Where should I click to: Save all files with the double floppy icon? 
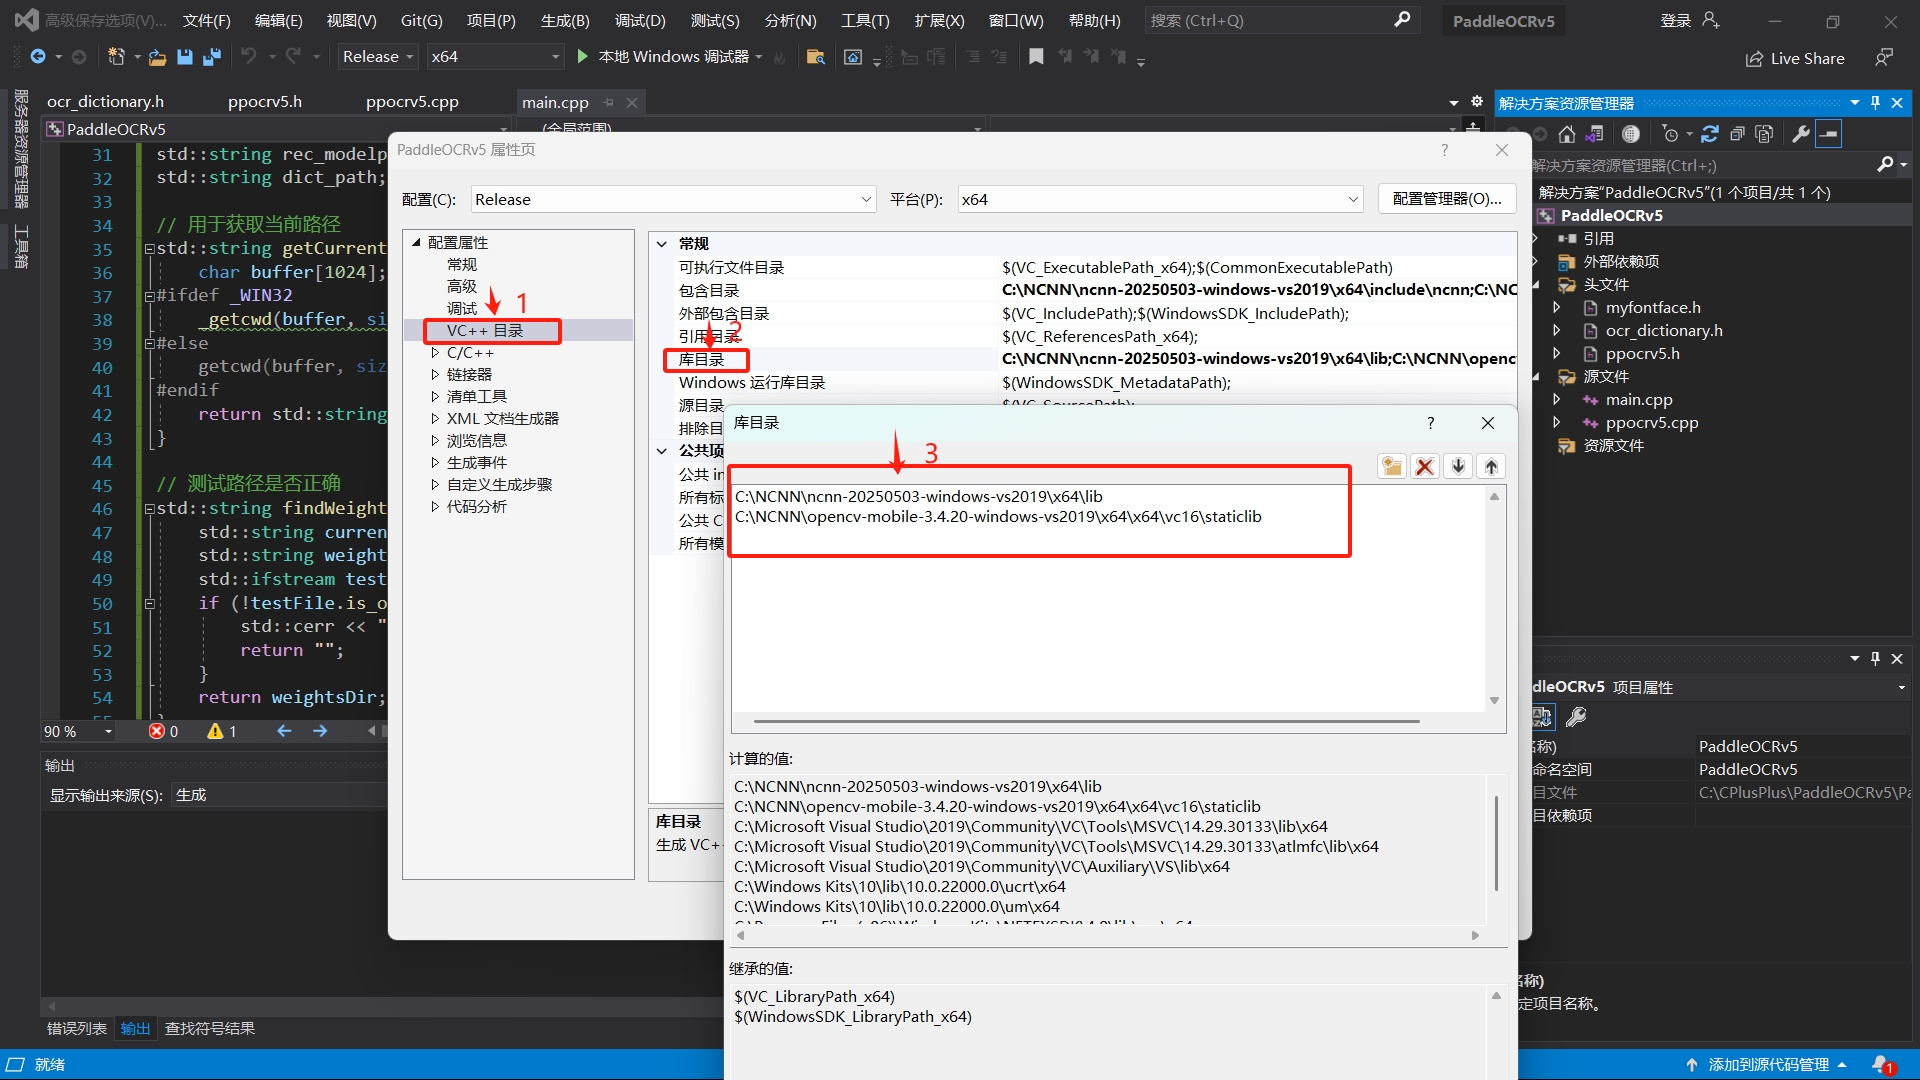click(x=211, y=57)
